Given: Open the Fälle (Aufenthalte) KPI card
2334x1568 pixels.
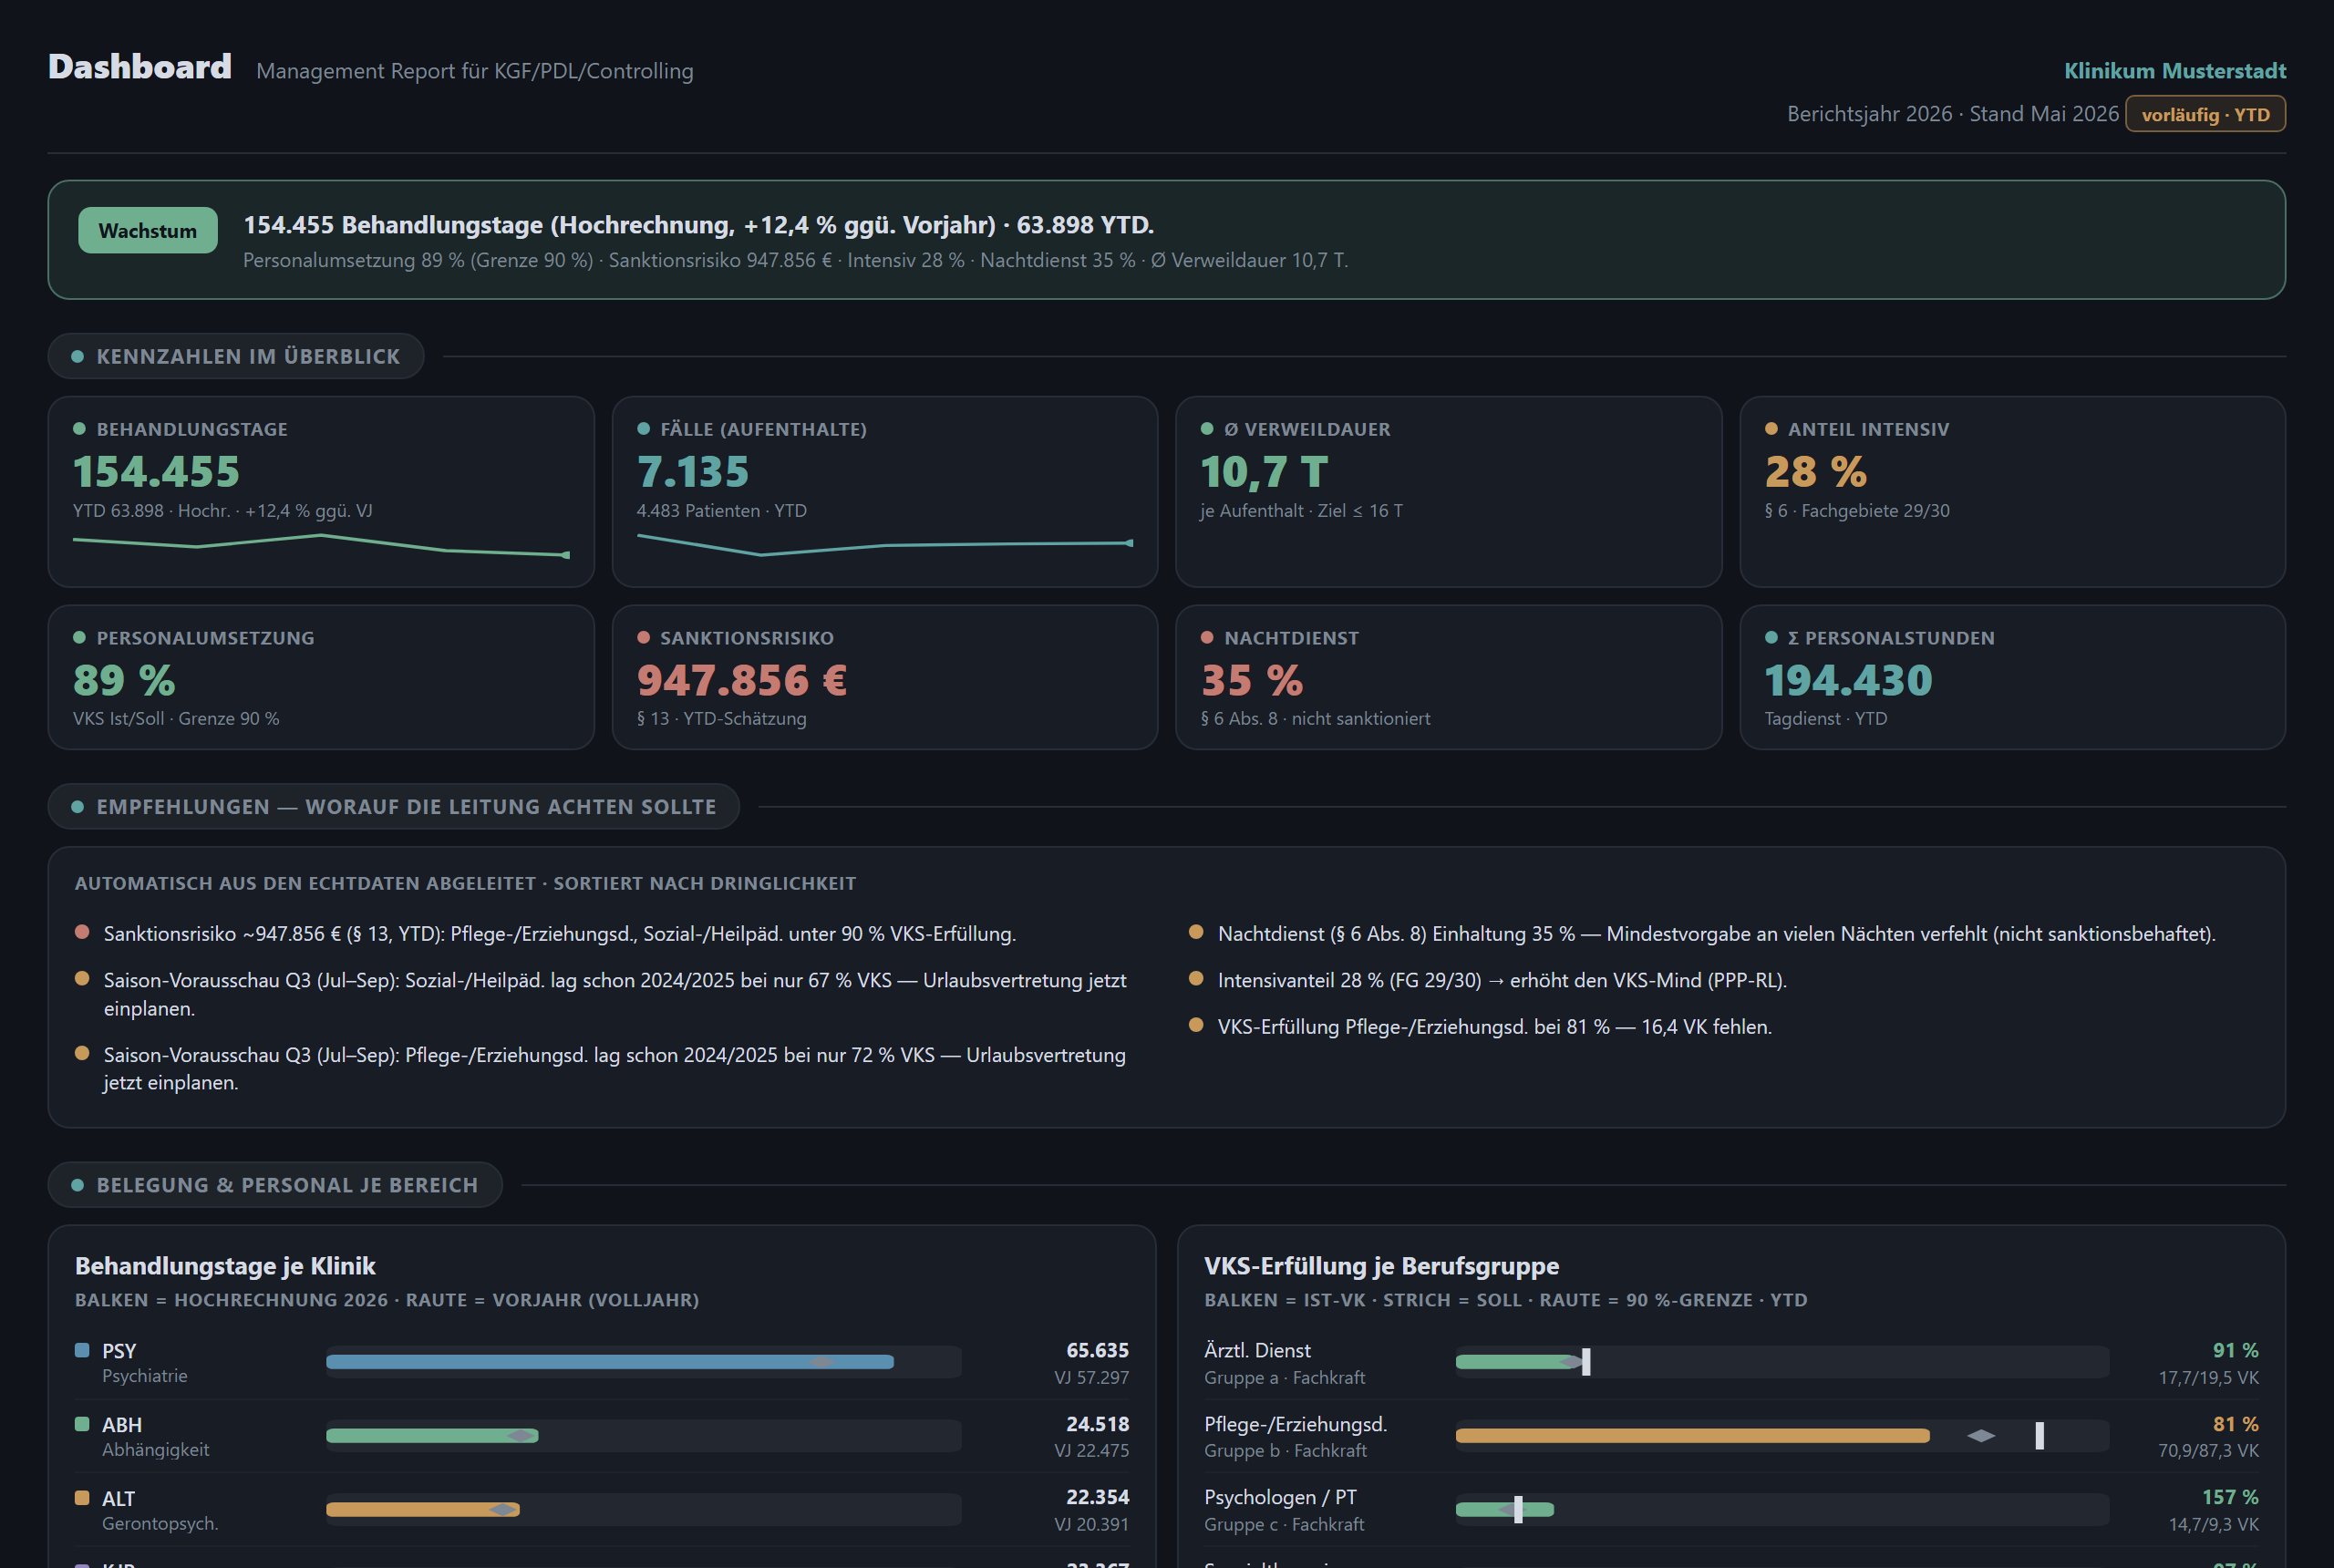Looking at the screenshot, I should (885, 492).
